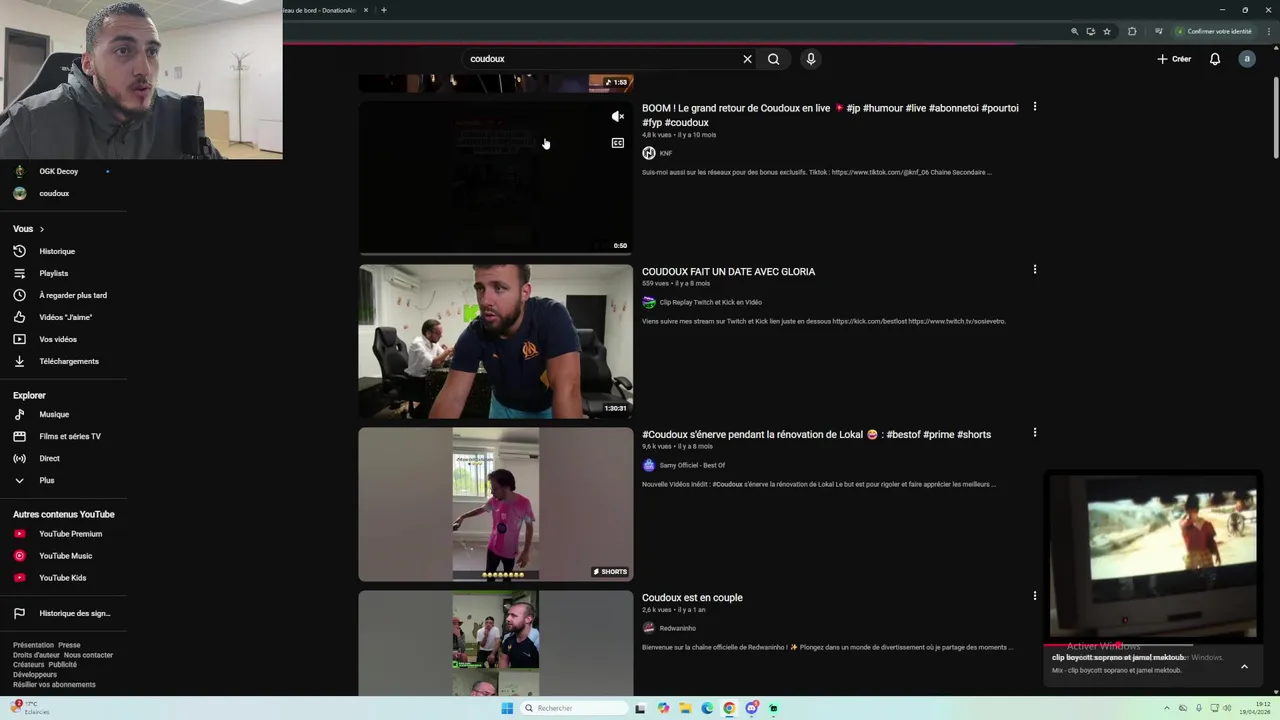Play the Lokal rénovation shorts thumbnail
Viewport: 1280px width, 720px height.
coord(496,504)
